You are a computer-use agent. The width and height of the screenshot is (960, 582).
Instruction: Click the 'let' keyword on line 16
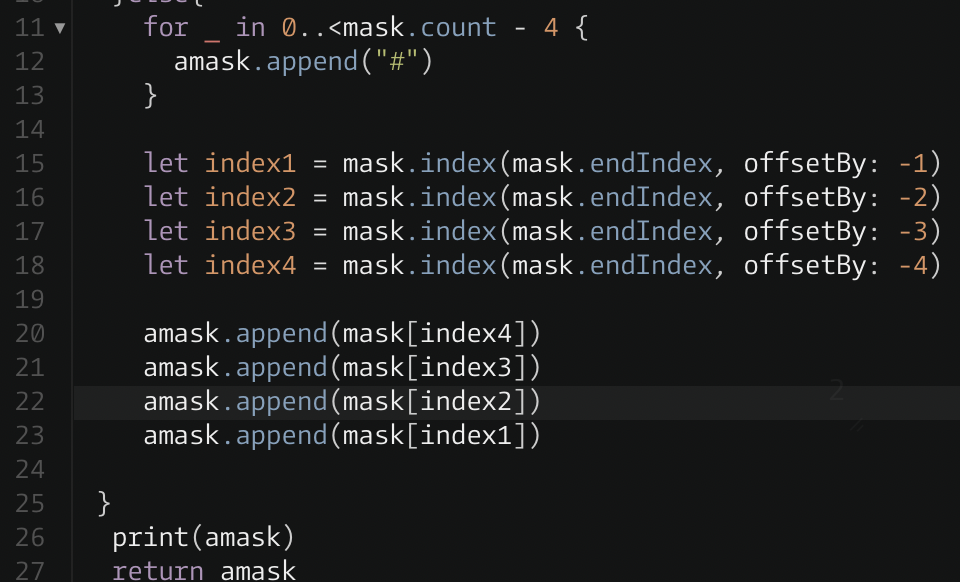pyautogui.click(x=166, y=198)
